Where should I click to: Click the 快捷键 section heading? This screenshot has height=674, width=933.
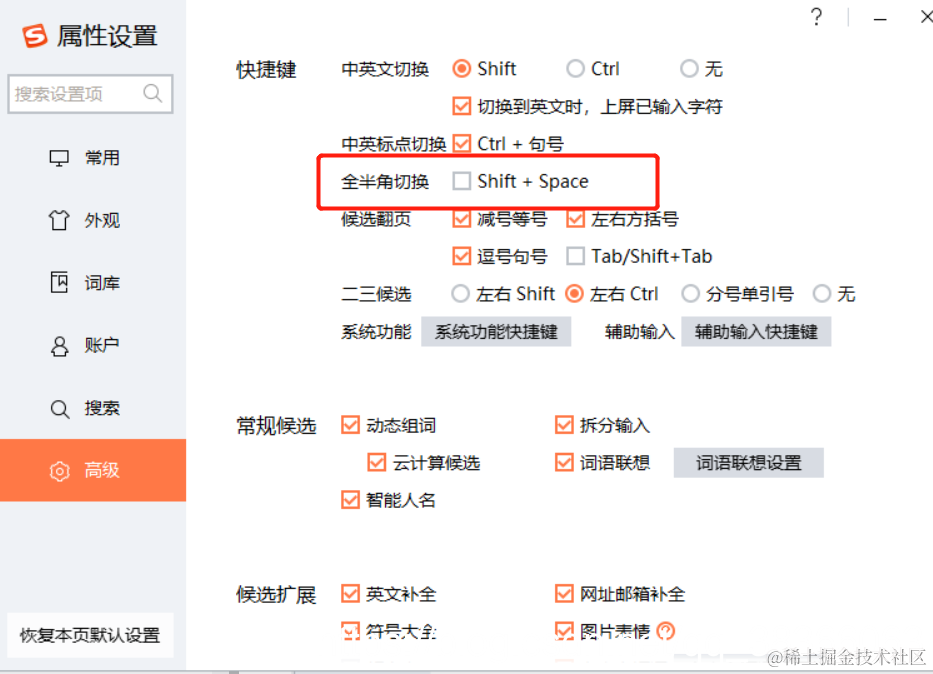(x=266, y=70)
